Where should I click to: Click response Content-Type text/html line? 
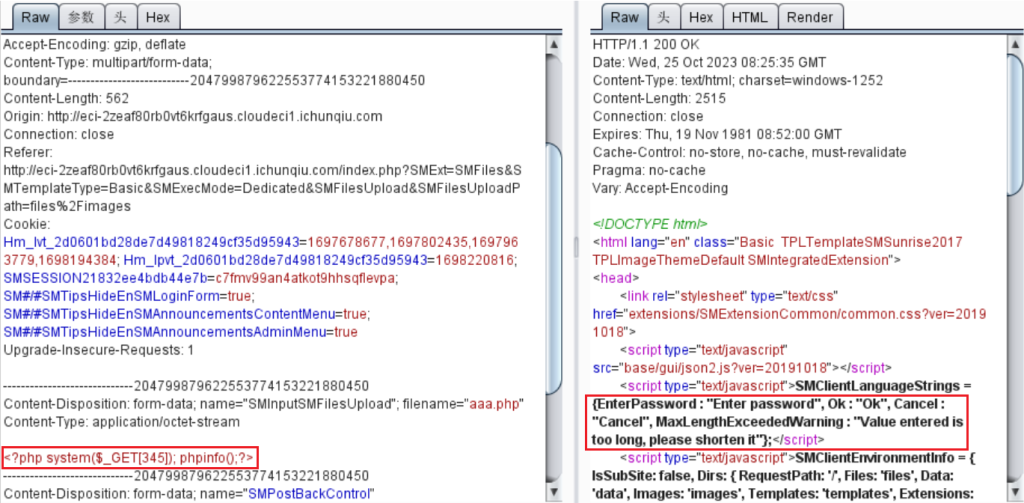738,80
